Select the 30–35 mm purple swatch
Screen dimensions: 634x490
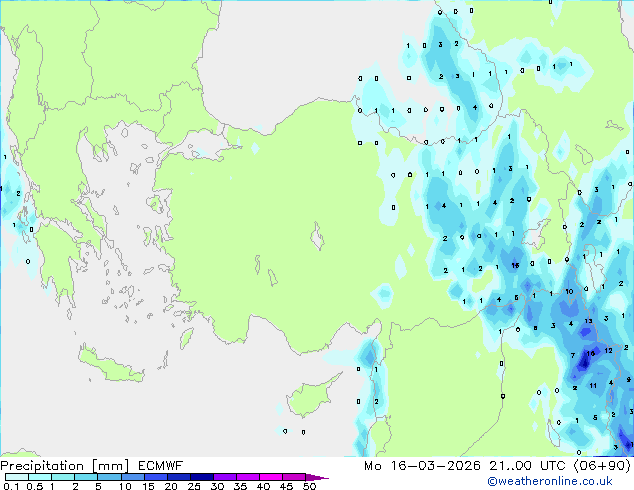[224, 477]
